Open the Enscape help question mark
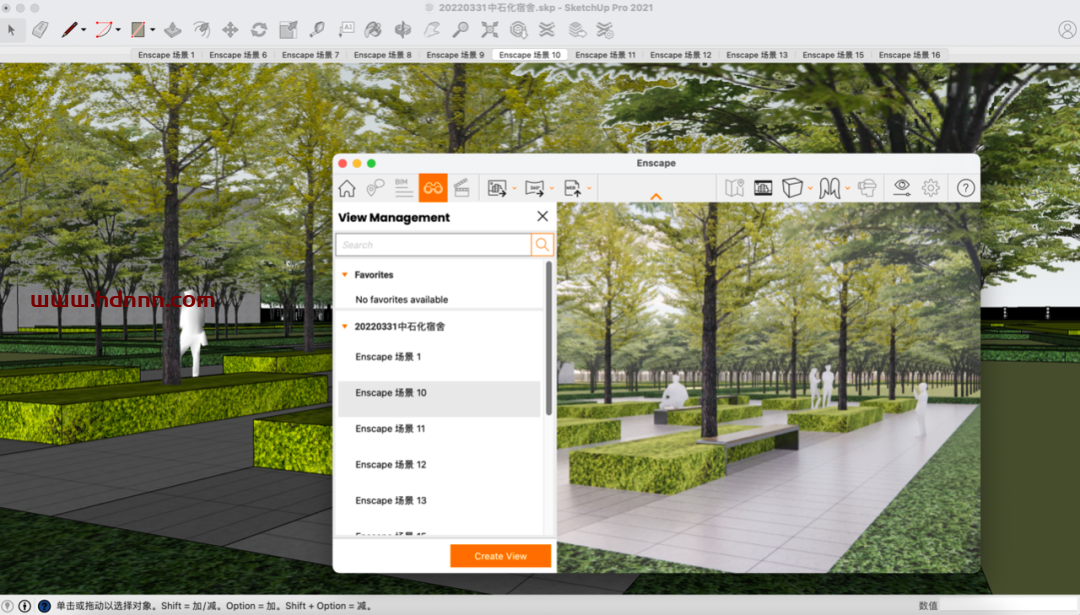 pos(966,188)
